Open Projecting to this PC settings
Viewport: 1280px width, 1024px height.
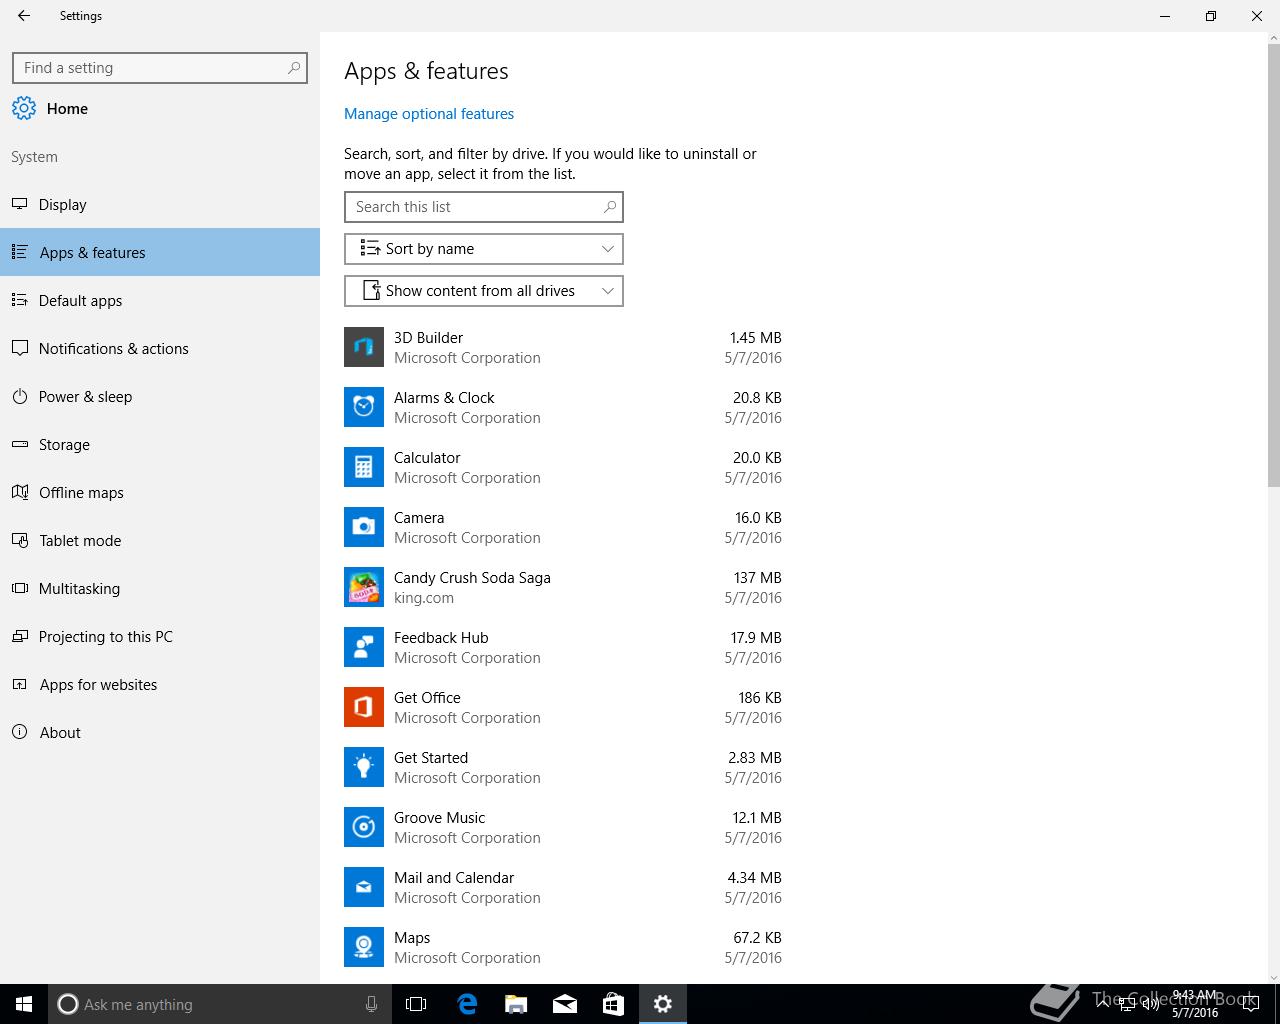pos(160,637)
